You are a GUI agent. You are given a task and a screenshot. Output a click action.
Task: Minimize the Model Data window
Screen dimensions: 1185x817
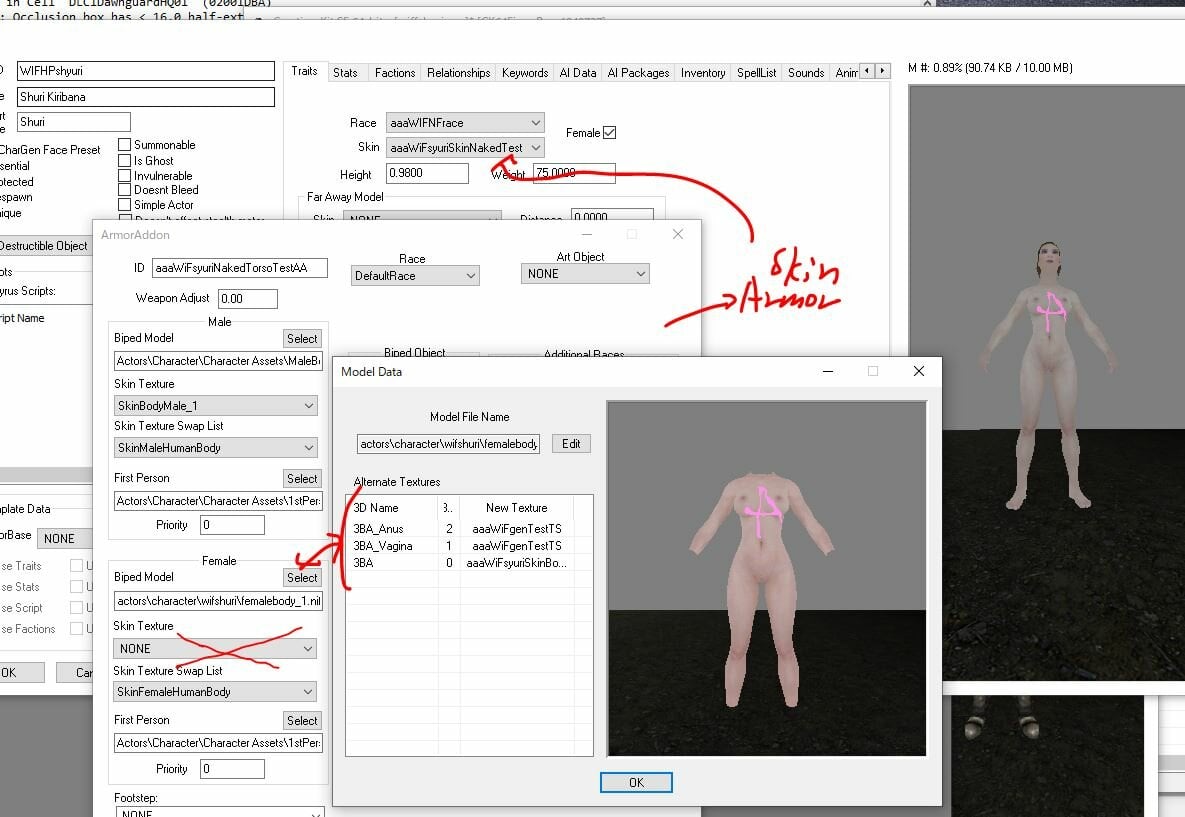tap(828, 371)
